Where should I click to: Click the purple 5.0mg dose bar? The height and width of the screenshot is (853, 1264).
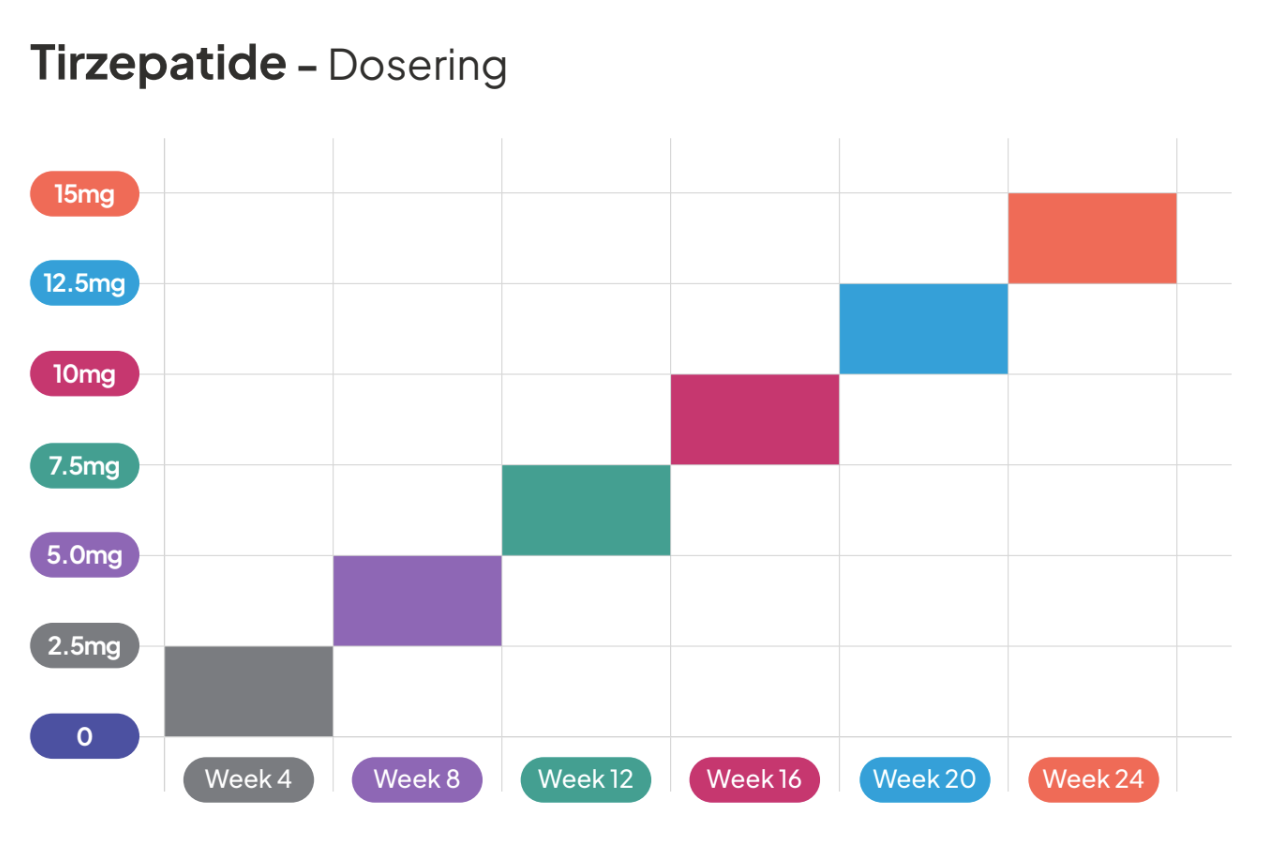pos(417,600)
